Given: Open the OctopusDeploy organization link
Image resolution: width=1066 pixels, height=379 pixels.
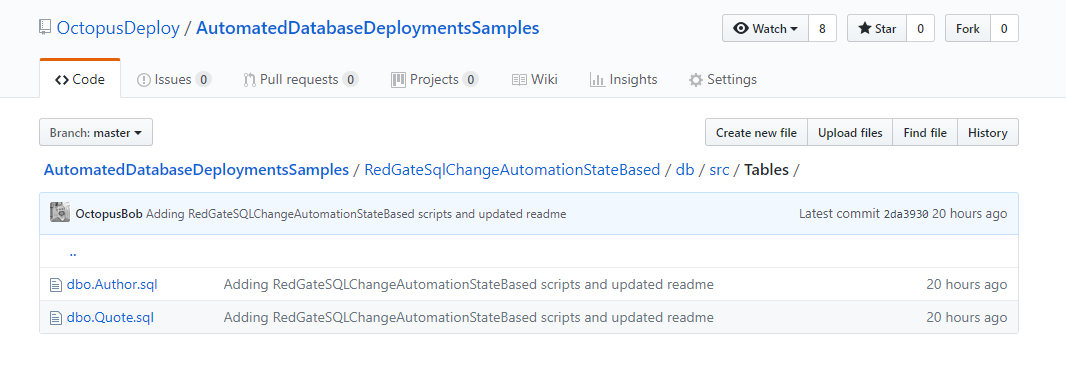Looking at the screenshot, I should pos(118,28).
